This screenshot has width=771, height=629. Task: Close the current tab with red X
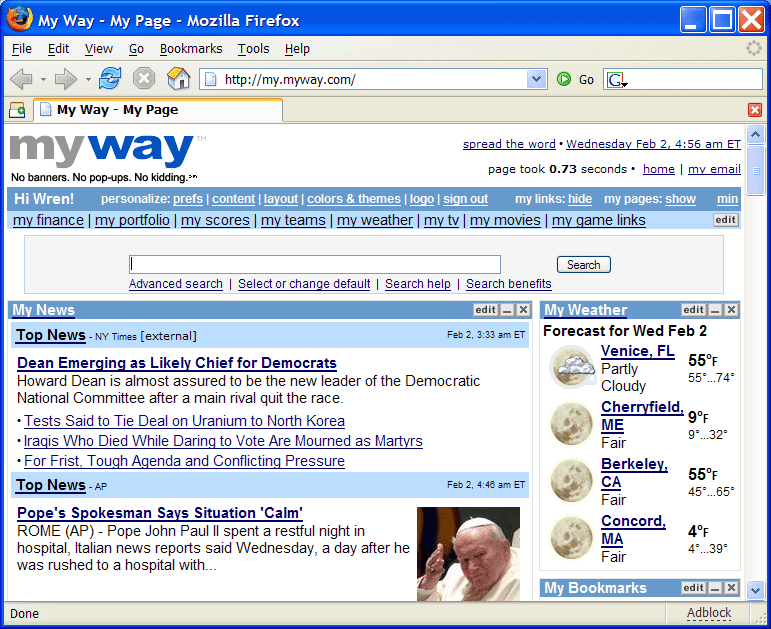pyautogui.click(x=755, y=110)
